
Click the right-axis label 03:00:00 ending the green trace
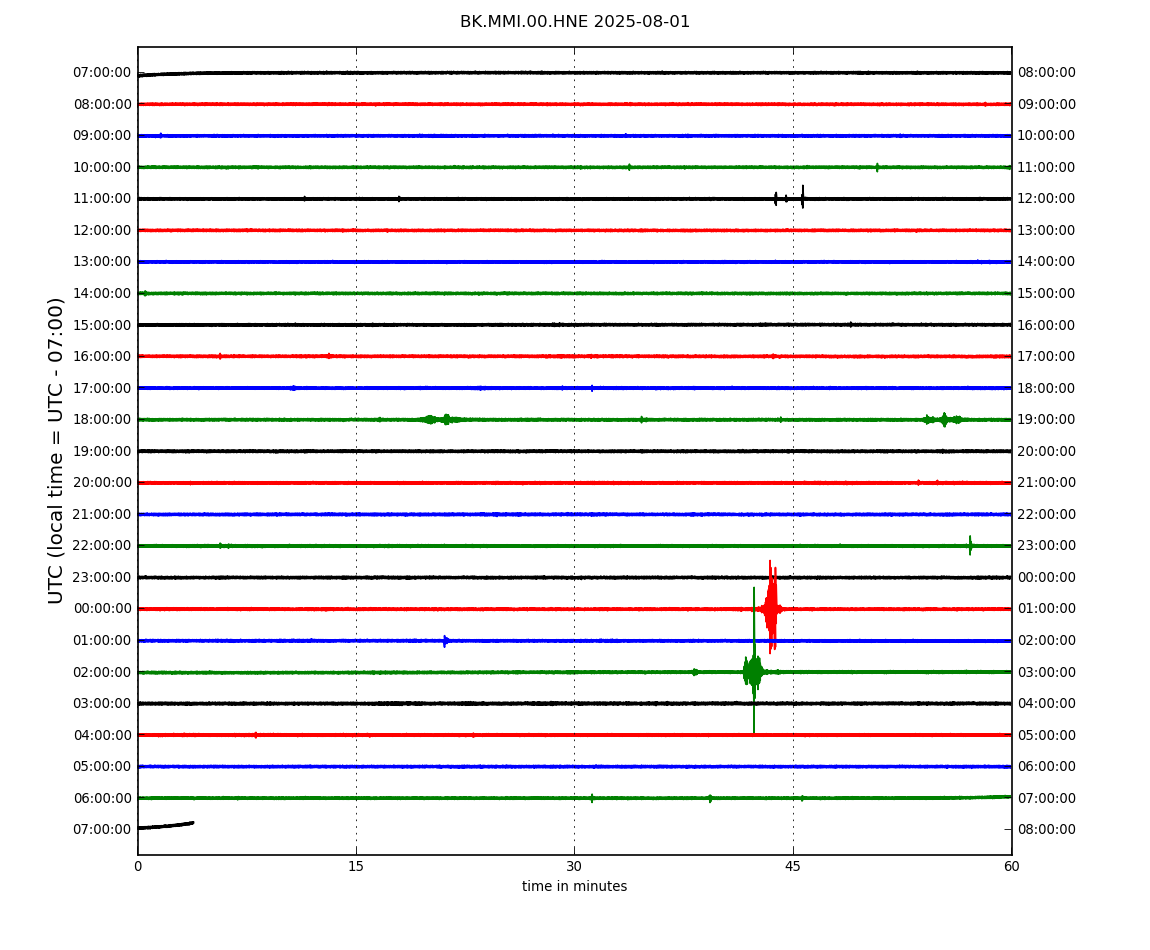(1047, 672)
